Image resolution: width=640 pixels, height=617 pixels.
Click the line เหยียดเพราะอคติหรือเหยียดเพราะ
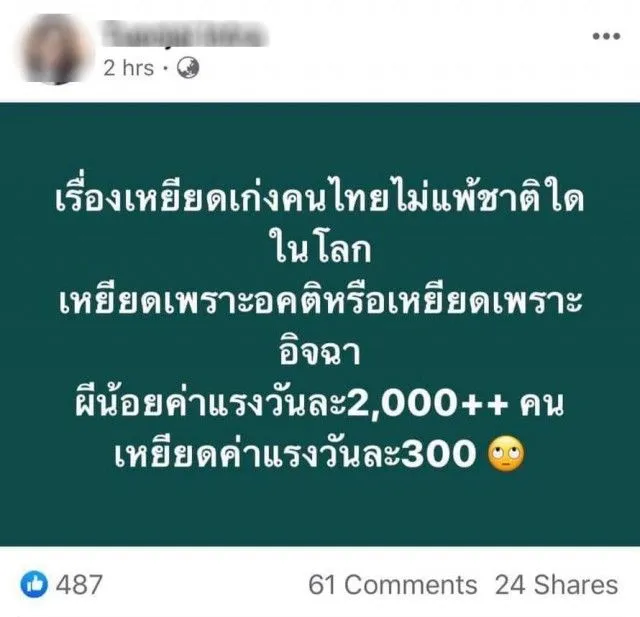[320, 301]
